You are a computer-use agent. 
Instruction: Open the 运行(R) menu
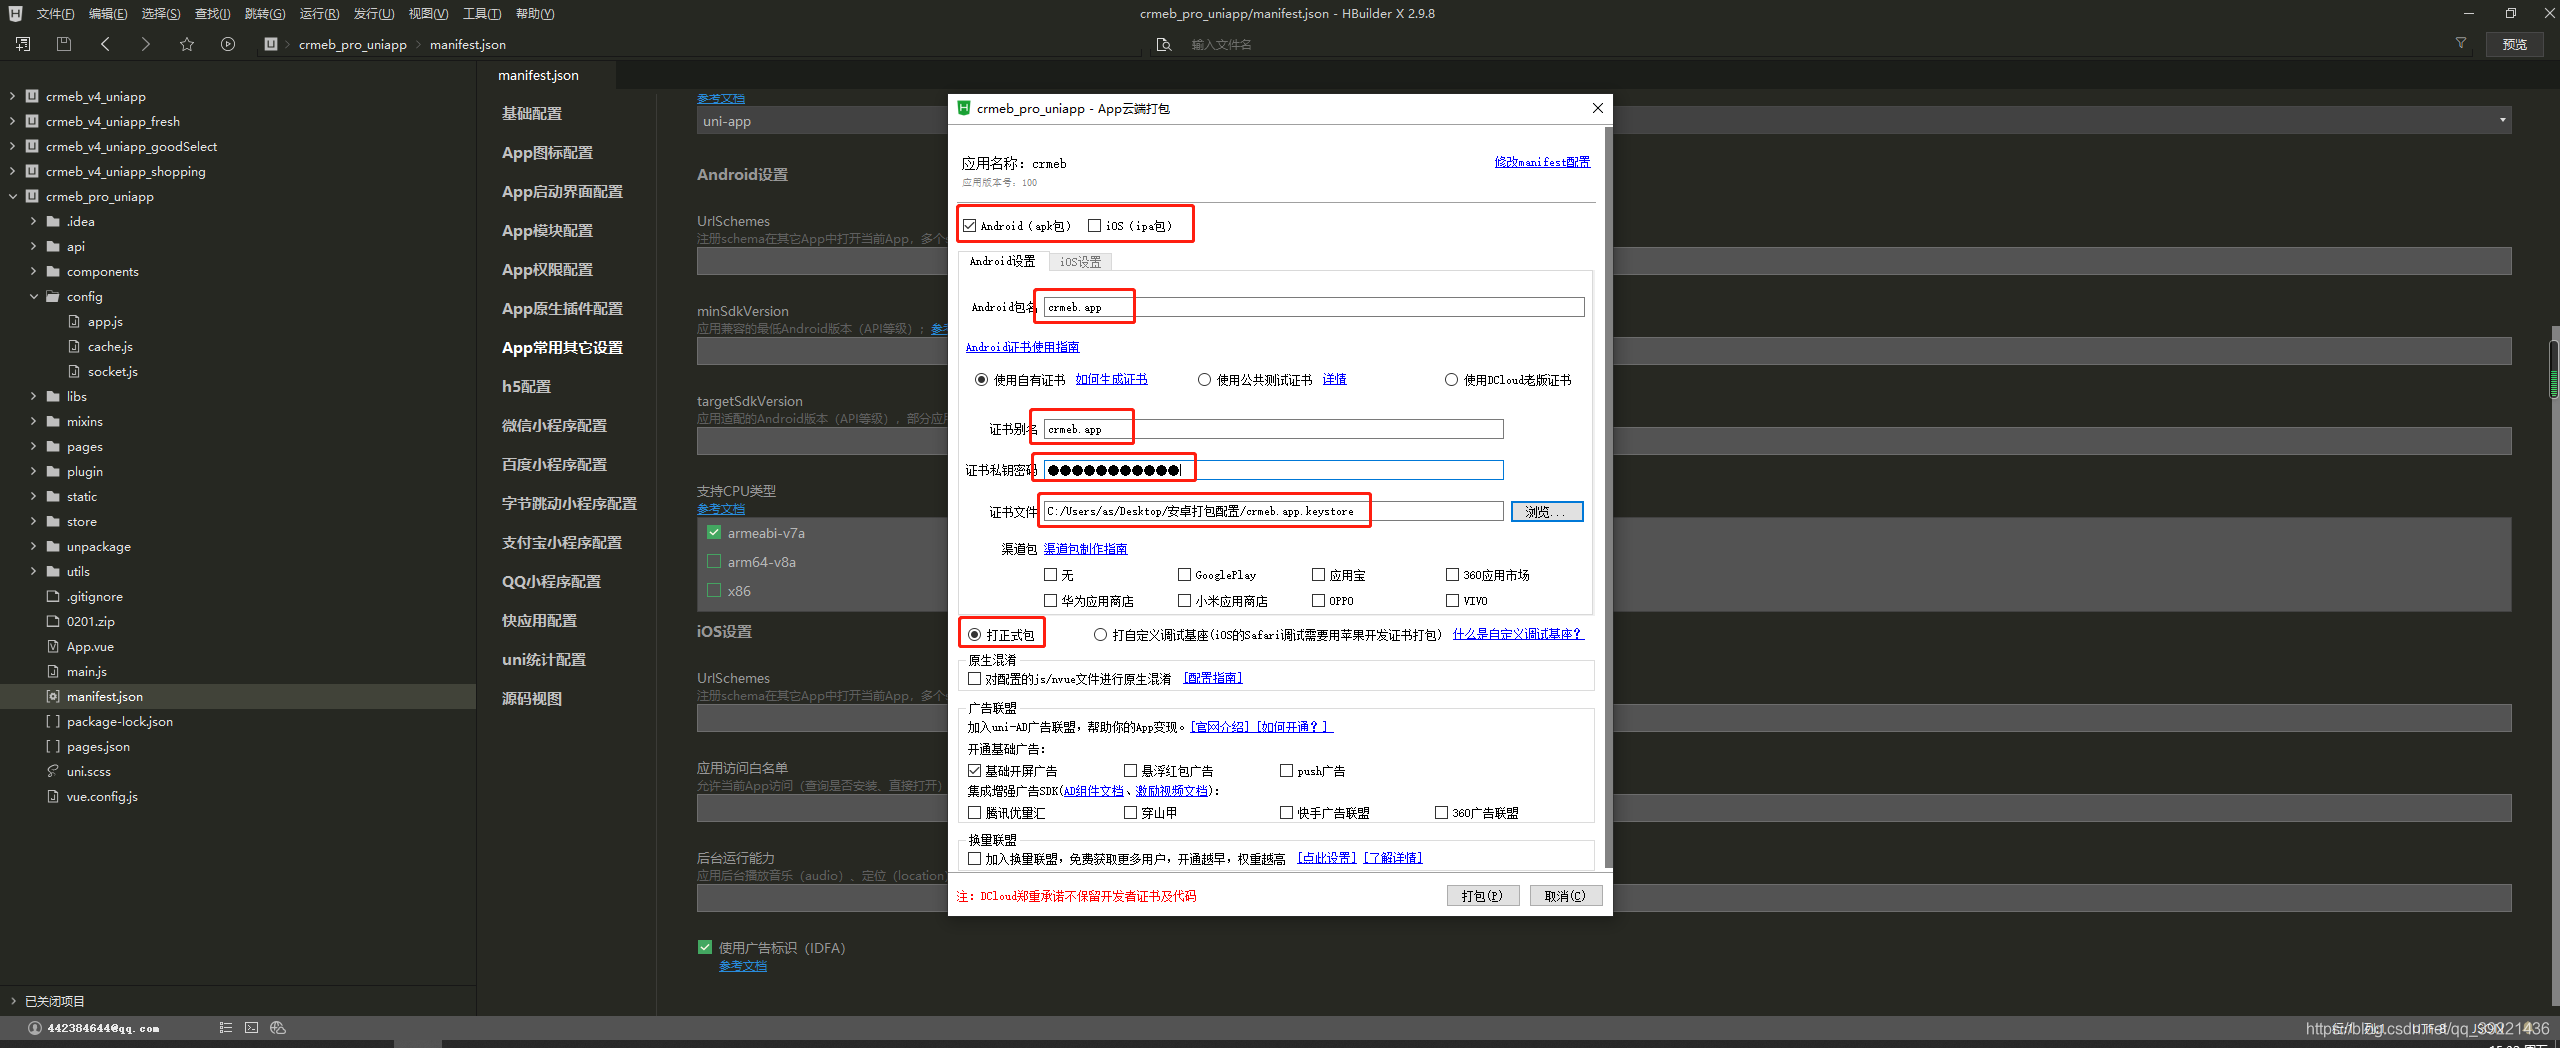(x=320, y=14)
